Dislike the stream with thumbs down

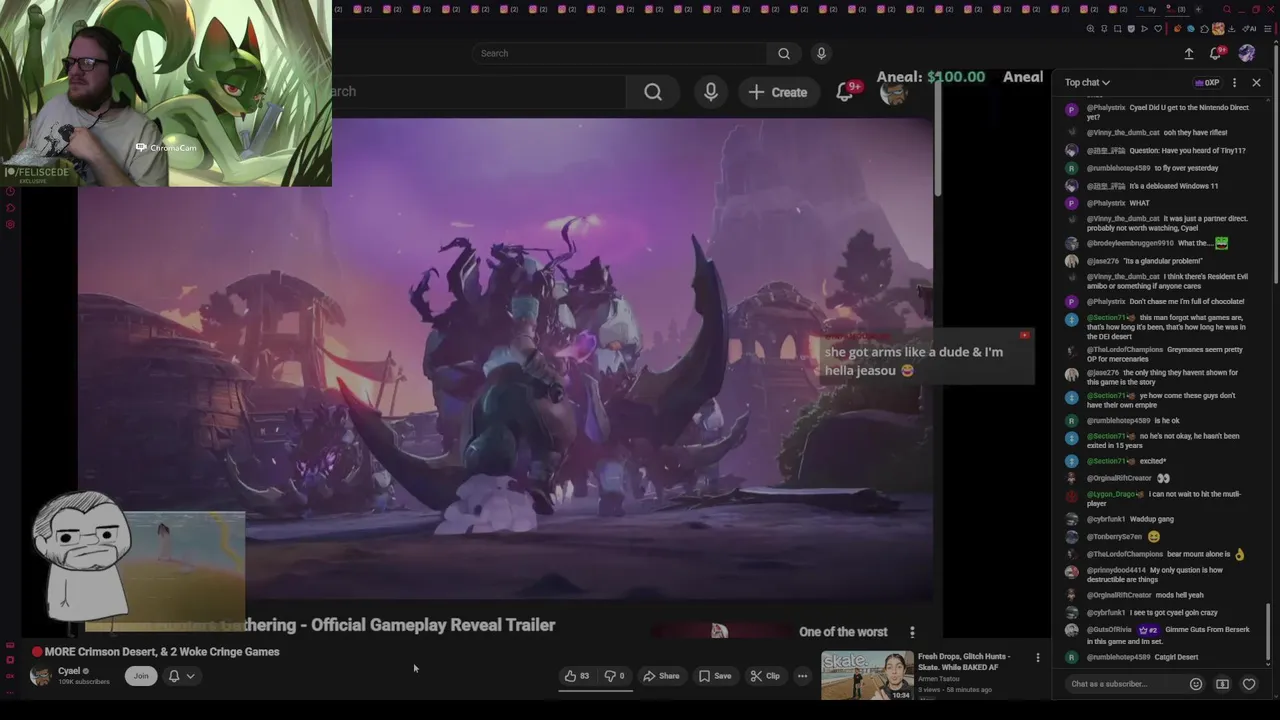[x=614, y=676]
